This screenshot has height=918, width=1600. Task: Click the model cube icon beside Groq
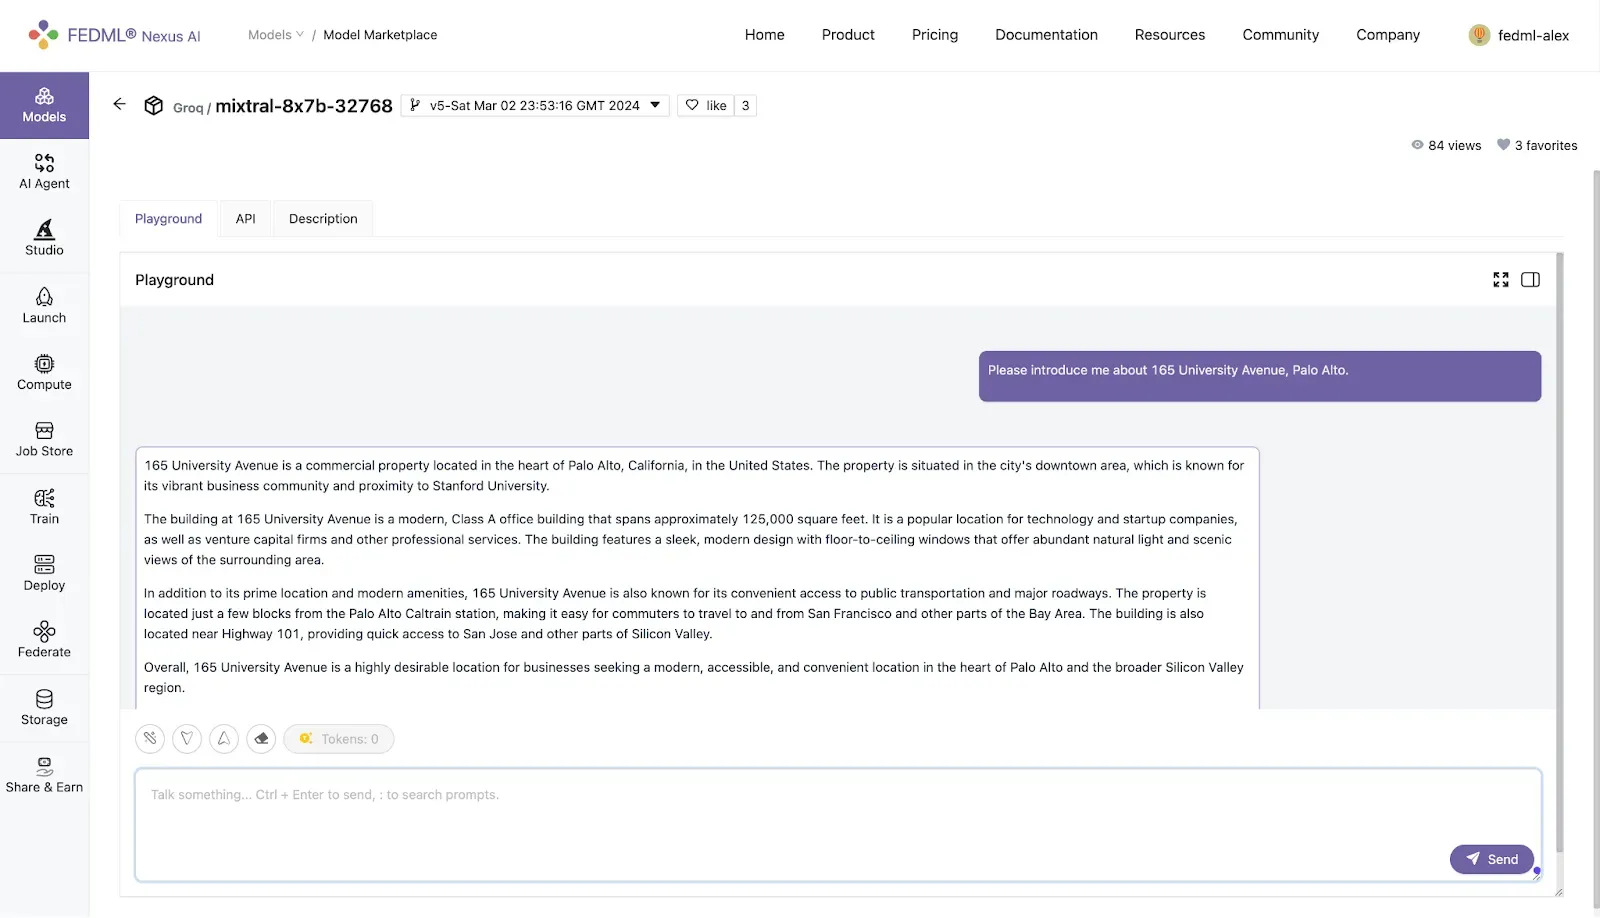point(153,105)
